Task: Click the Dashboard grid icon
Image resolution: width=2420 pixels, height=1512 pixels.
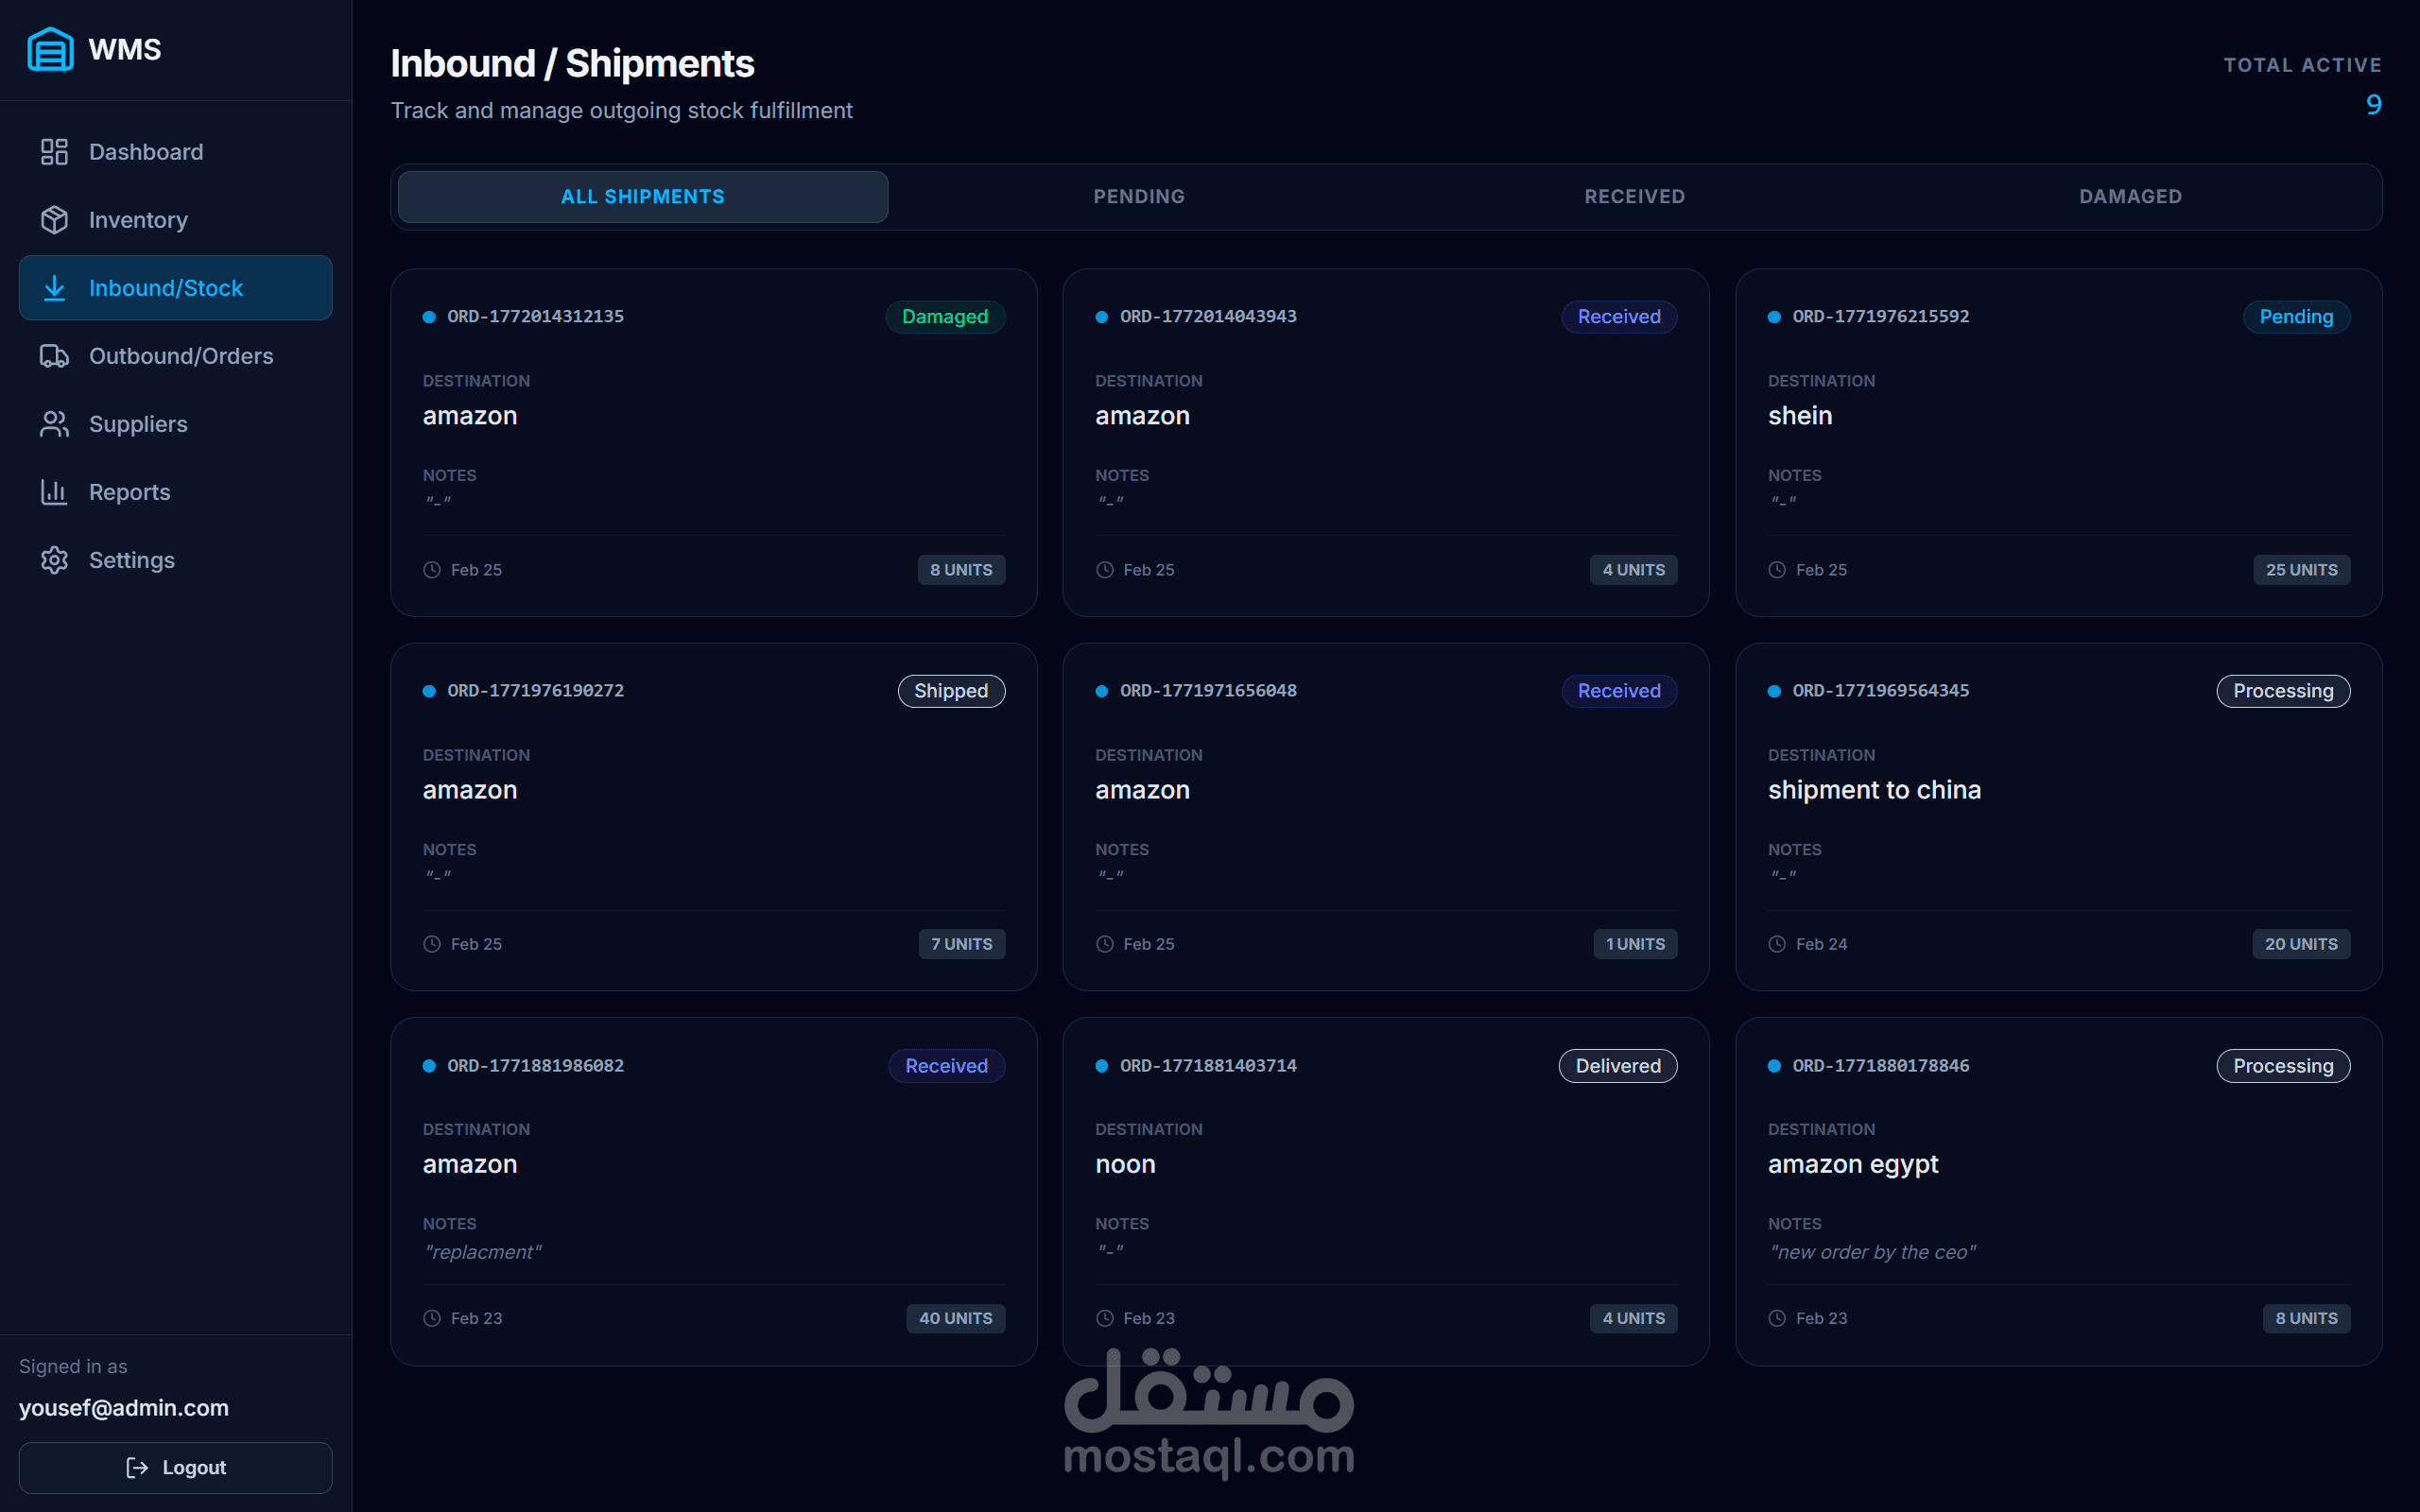Action: click(x=54, y=152)
